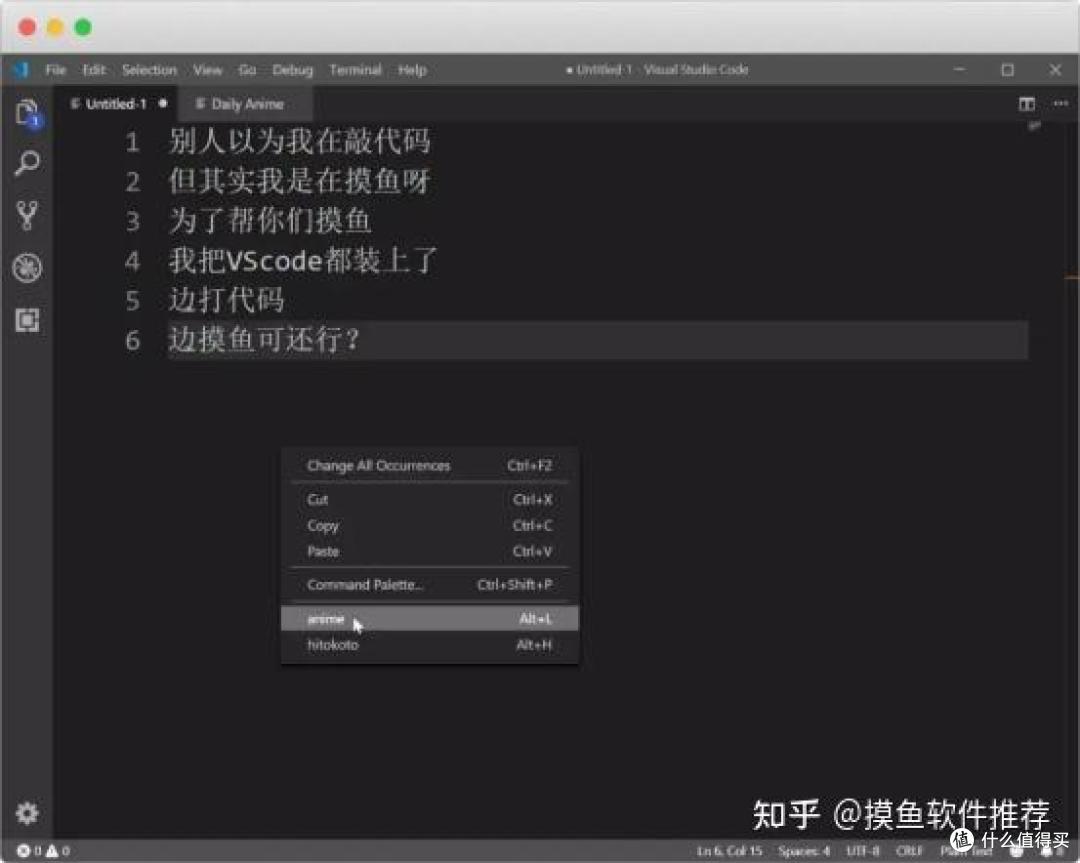This screenshot has height=863, width=1080.
Task: Click line number 5 in the gutter
Action: click(133, 301)
